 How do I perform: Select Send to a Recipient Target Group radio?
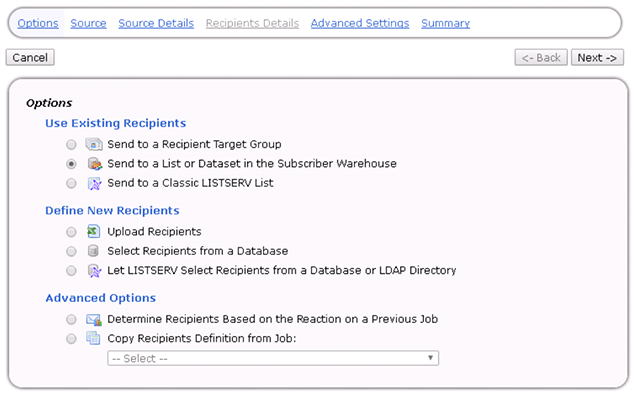[71, 145]
